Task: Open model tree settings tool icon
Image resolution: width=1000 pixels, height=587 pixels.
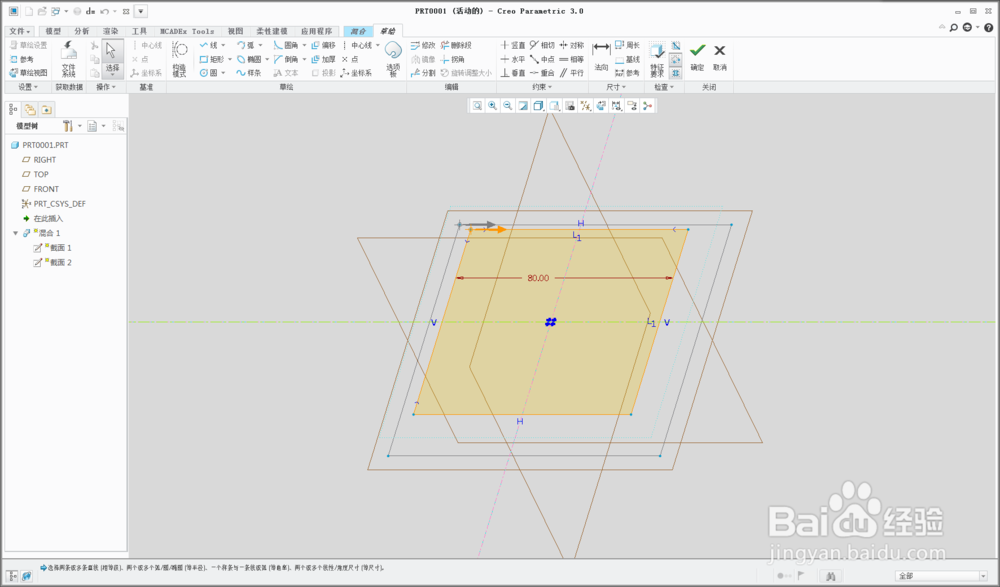Action: (68, 126)
